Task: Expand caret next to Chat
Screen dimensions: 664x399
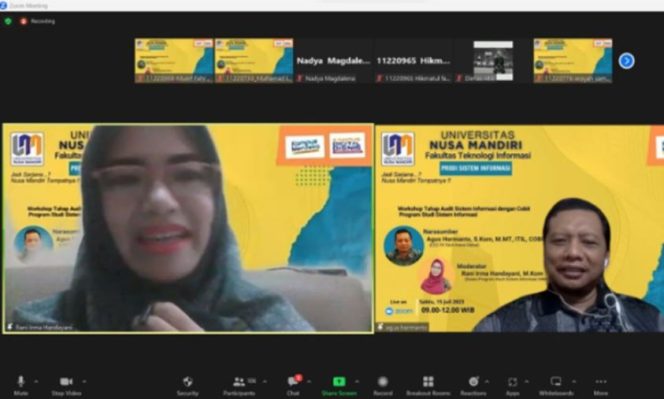Action: pos(309,382)
